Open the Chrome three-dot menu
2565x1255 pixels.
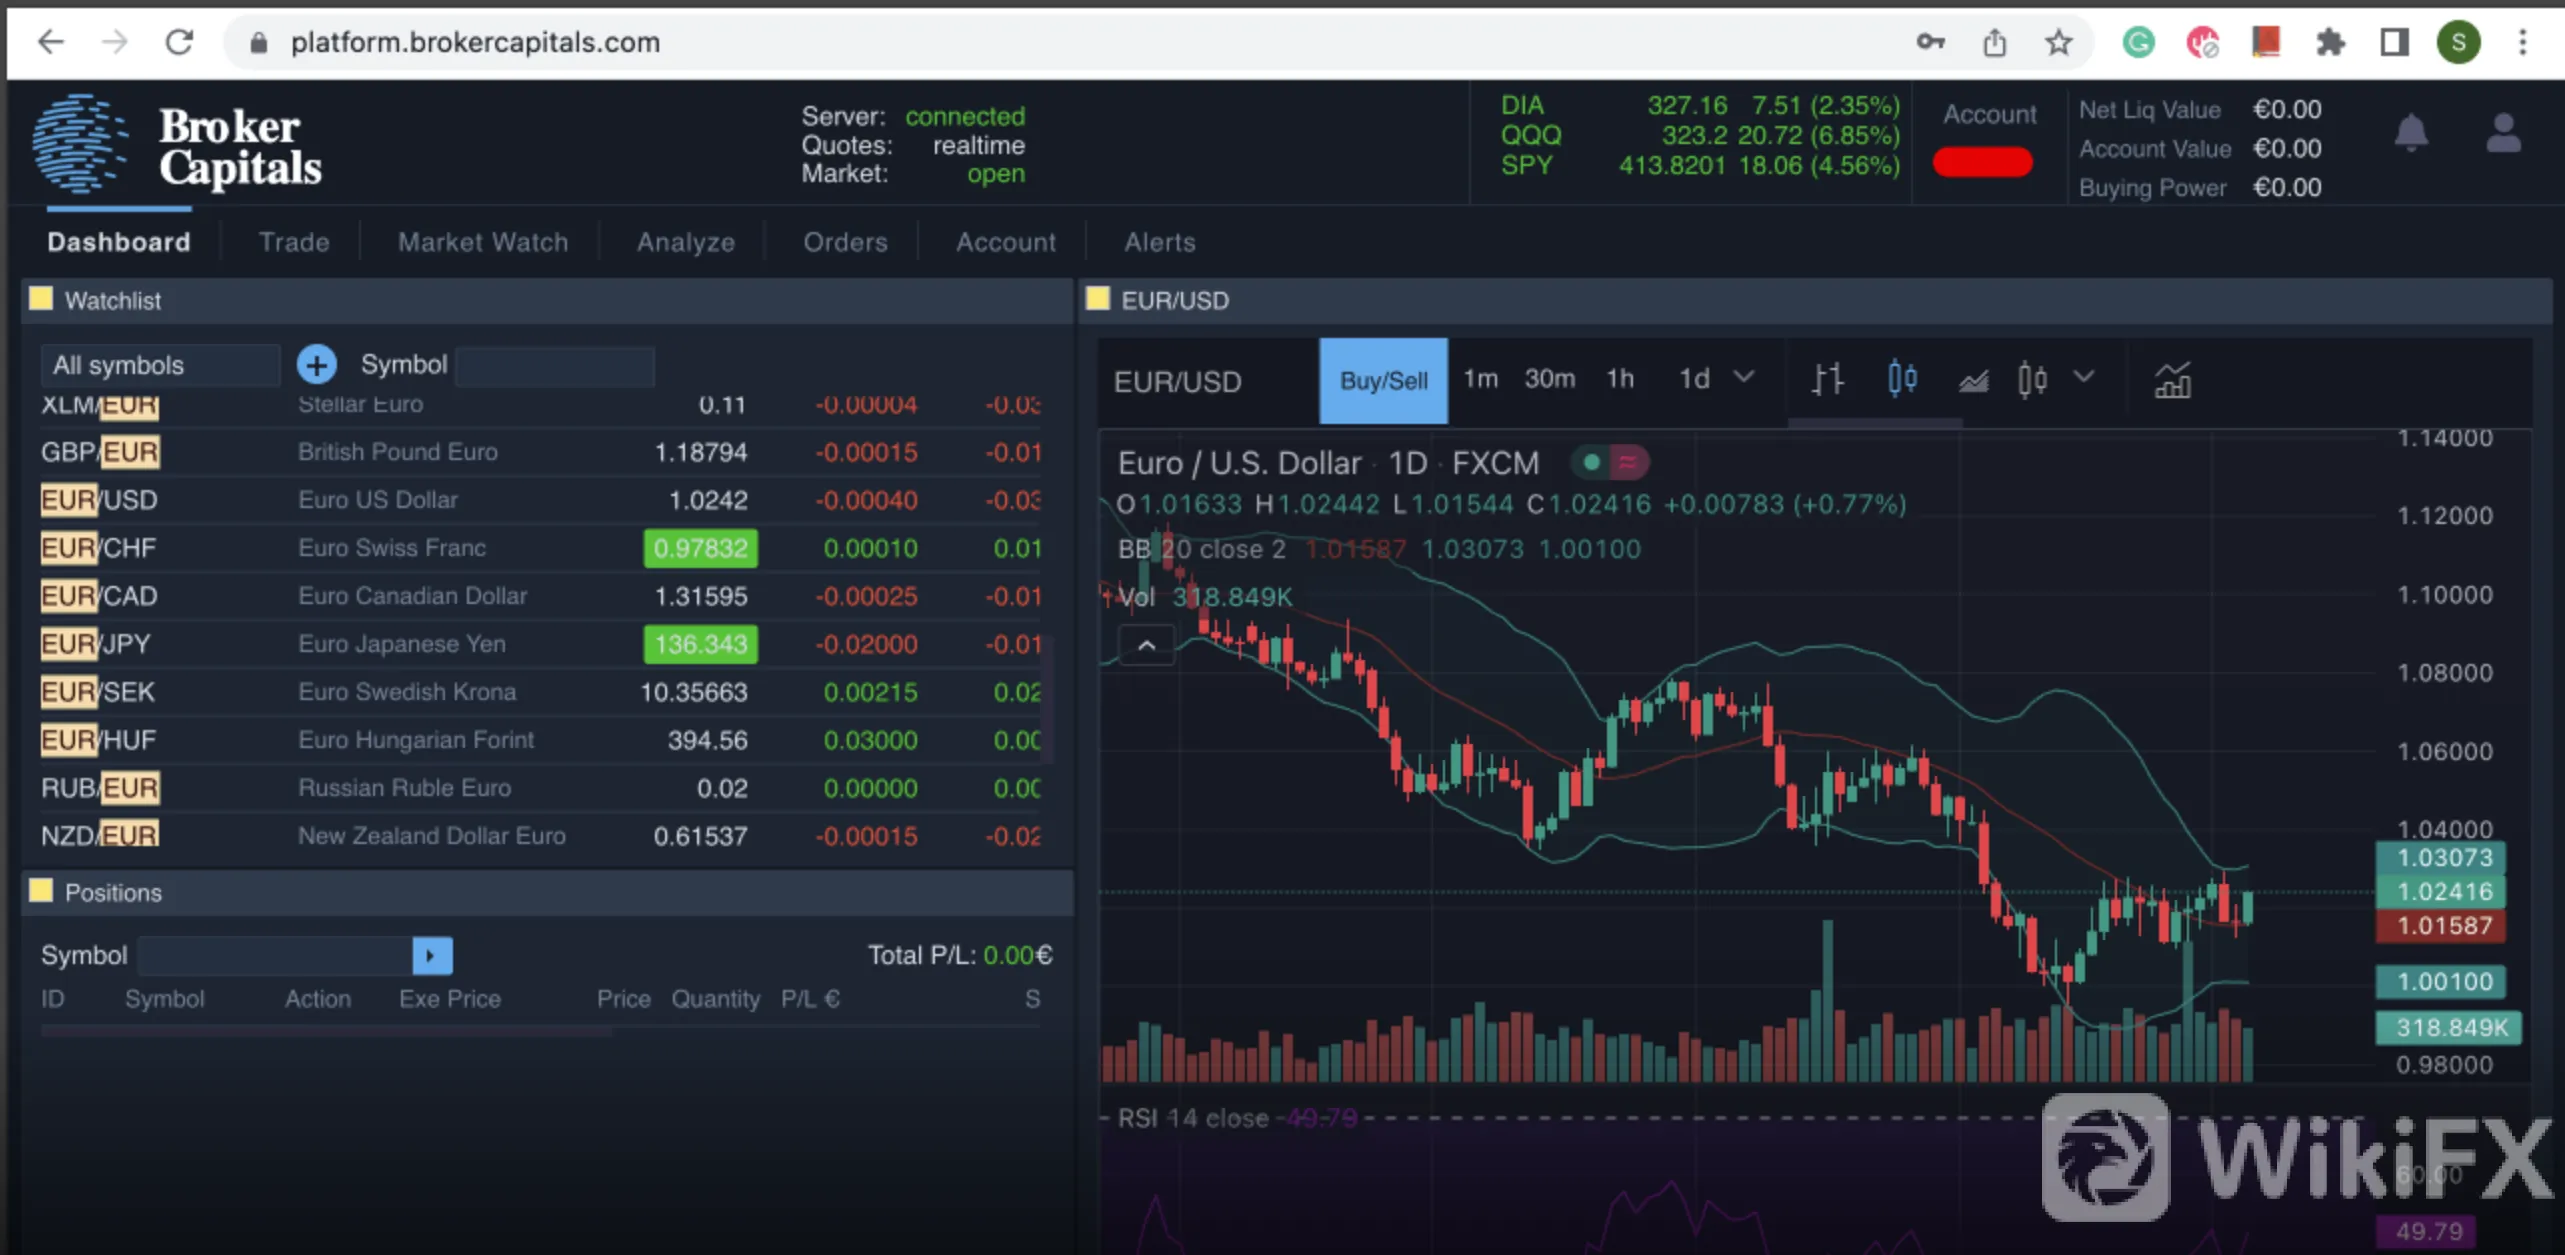click(2523, 42)
